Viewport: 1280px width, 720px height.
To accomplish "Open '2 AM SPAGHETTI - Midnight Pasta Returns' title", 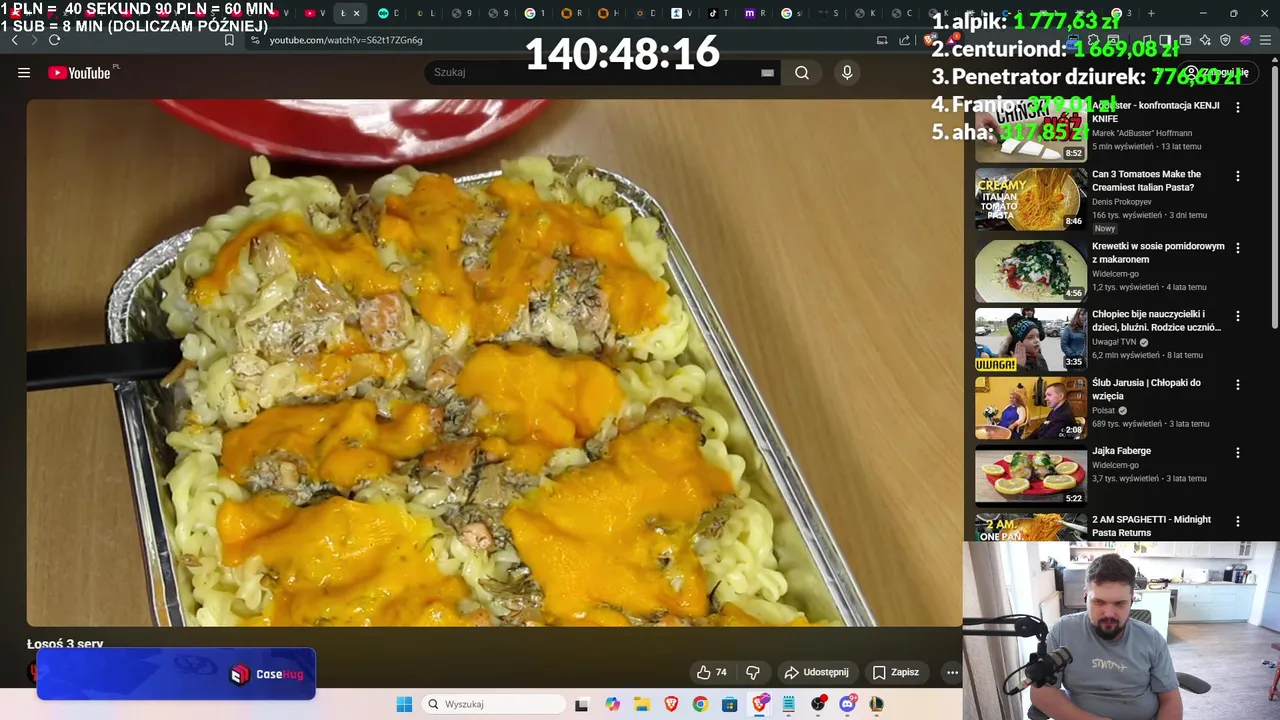I will pyautogui.click(x=1152, y=526).
